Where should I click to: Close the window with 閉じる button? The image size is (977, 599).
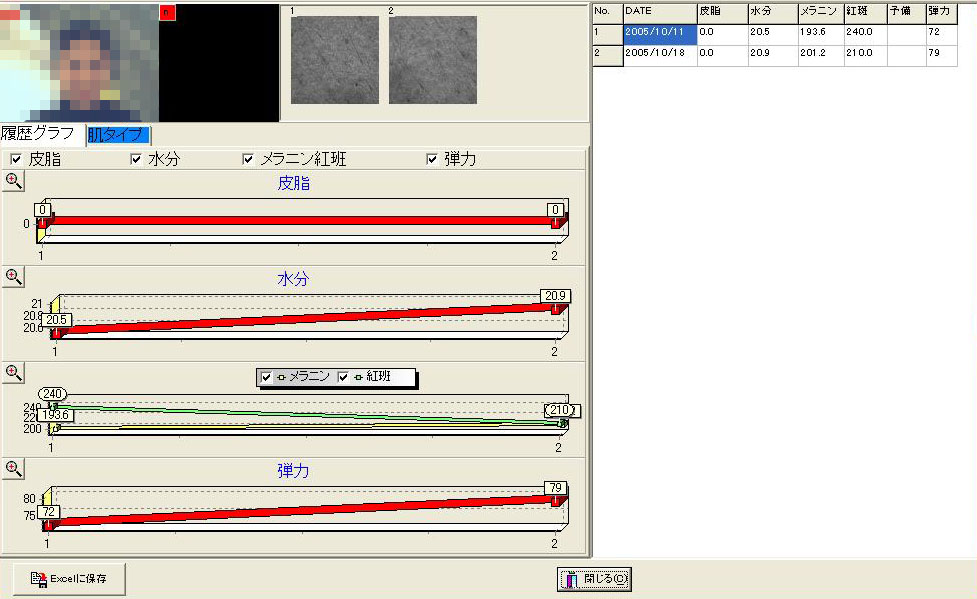click(x=594, y=579)
